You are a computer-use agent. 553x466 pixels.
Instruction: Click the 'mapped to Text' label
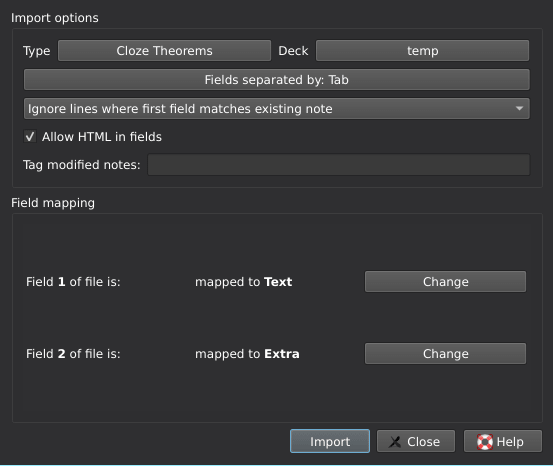coord(244,282)
